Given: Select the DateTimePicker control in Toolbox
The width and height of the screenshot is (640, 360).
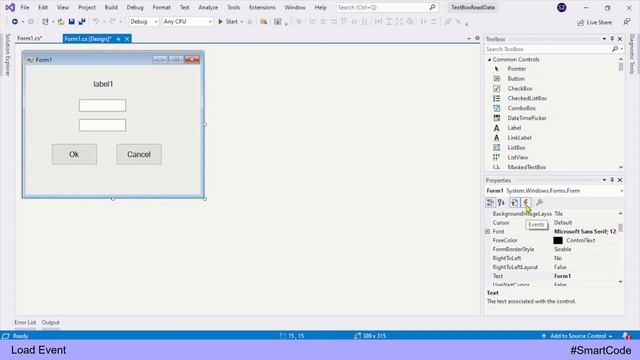Looking at the screenshot, I should pyautogui.click(x=527, y=118).
